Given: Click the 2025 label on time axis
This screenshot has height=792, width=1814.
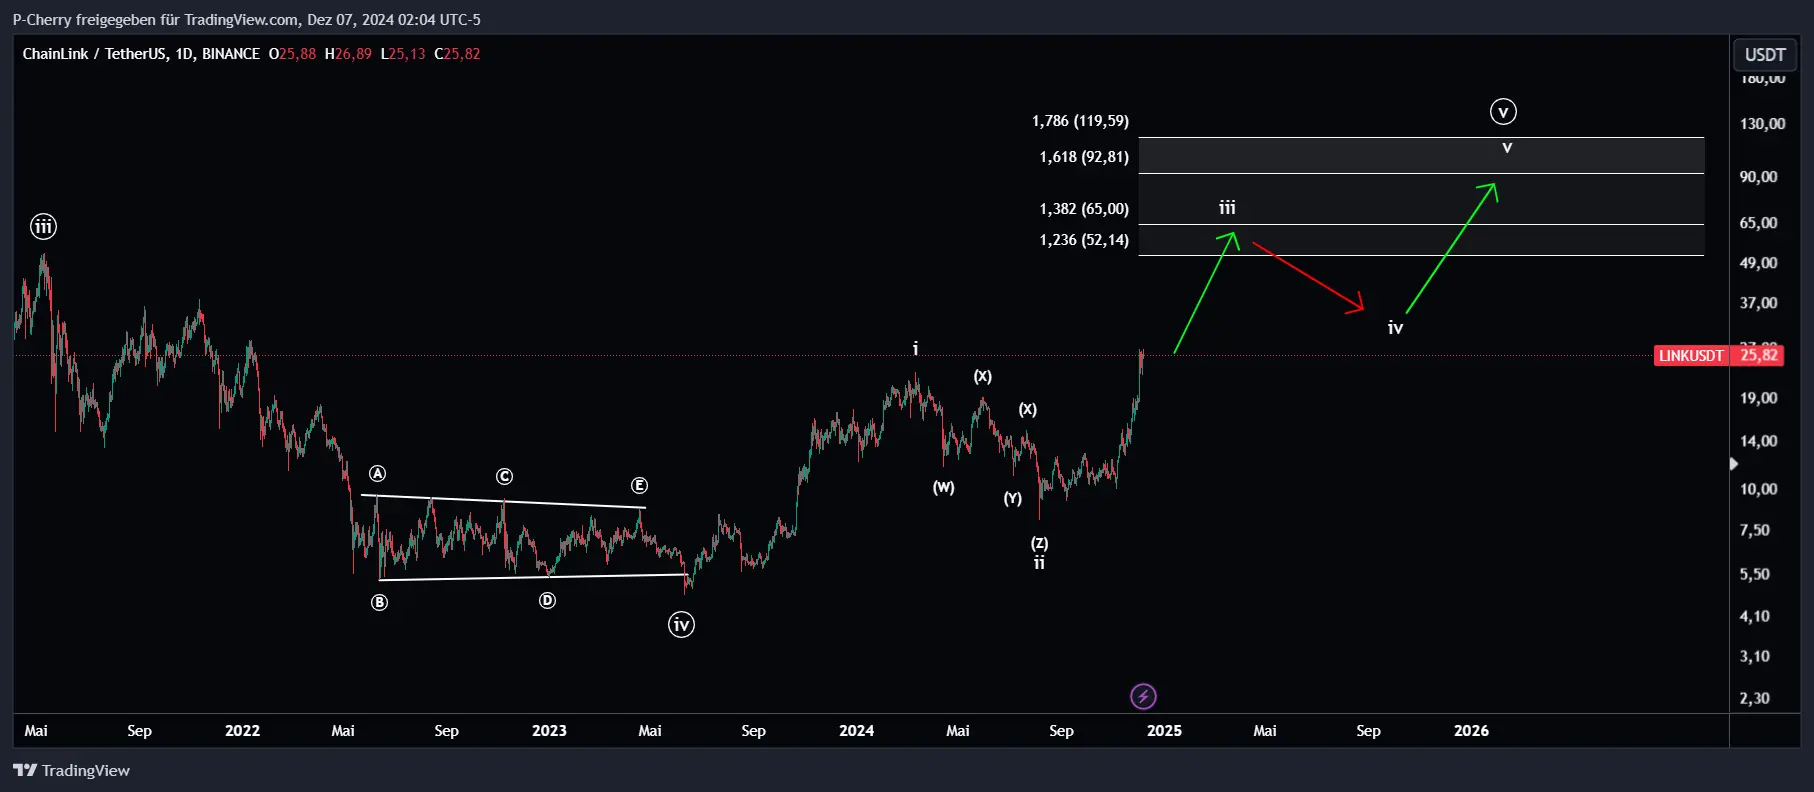Looking at the screenshot, I should click(x=1164, y=731).
